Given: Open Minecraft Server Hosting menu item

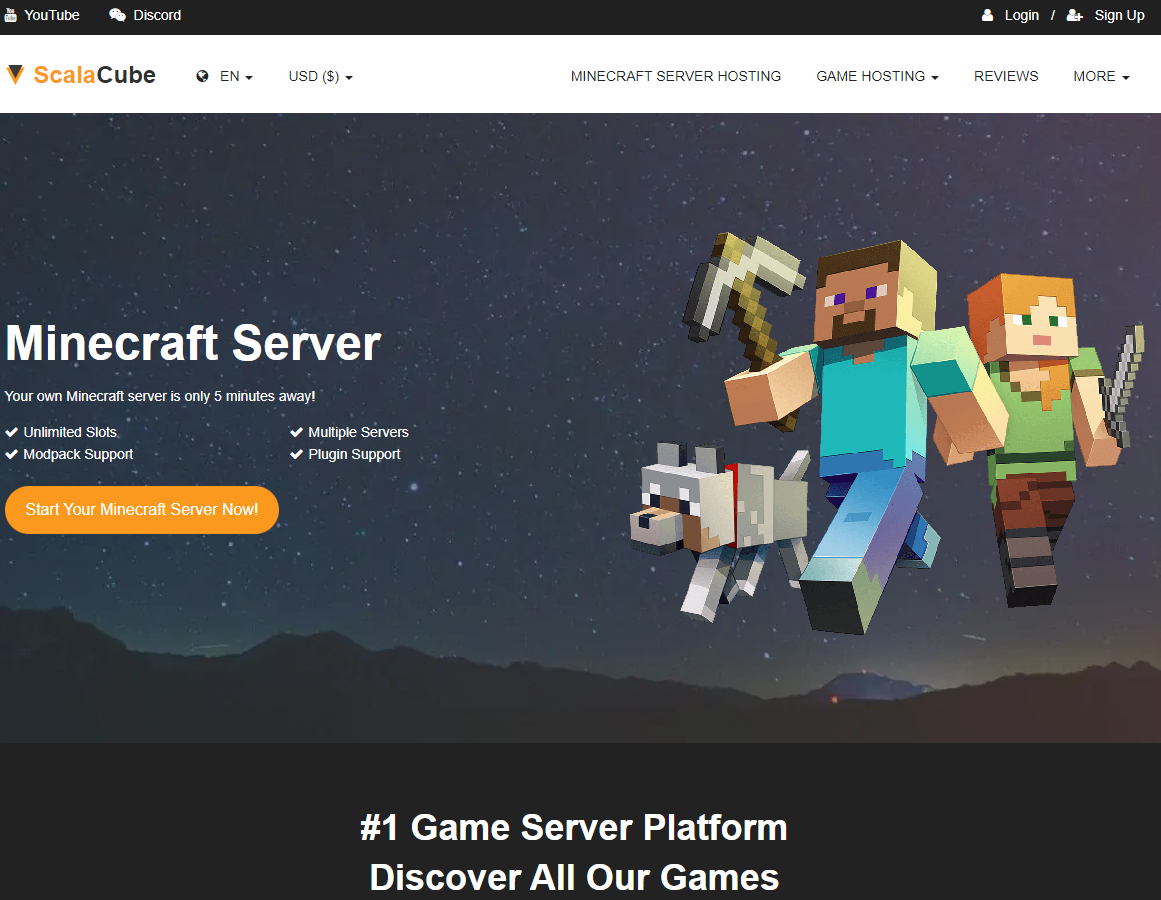Looking at the screenshot, I should click(x=675, y=76).
